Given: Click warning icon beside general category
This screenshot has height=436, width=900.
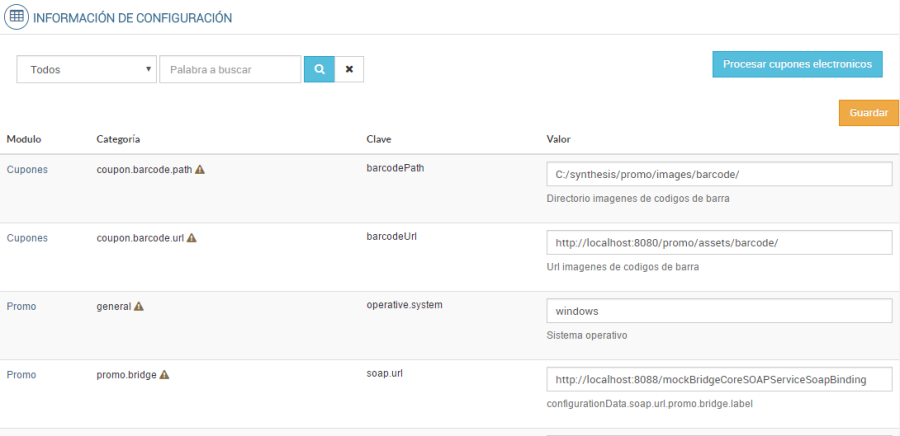Looking at the screenshot, I should [139, 306].
